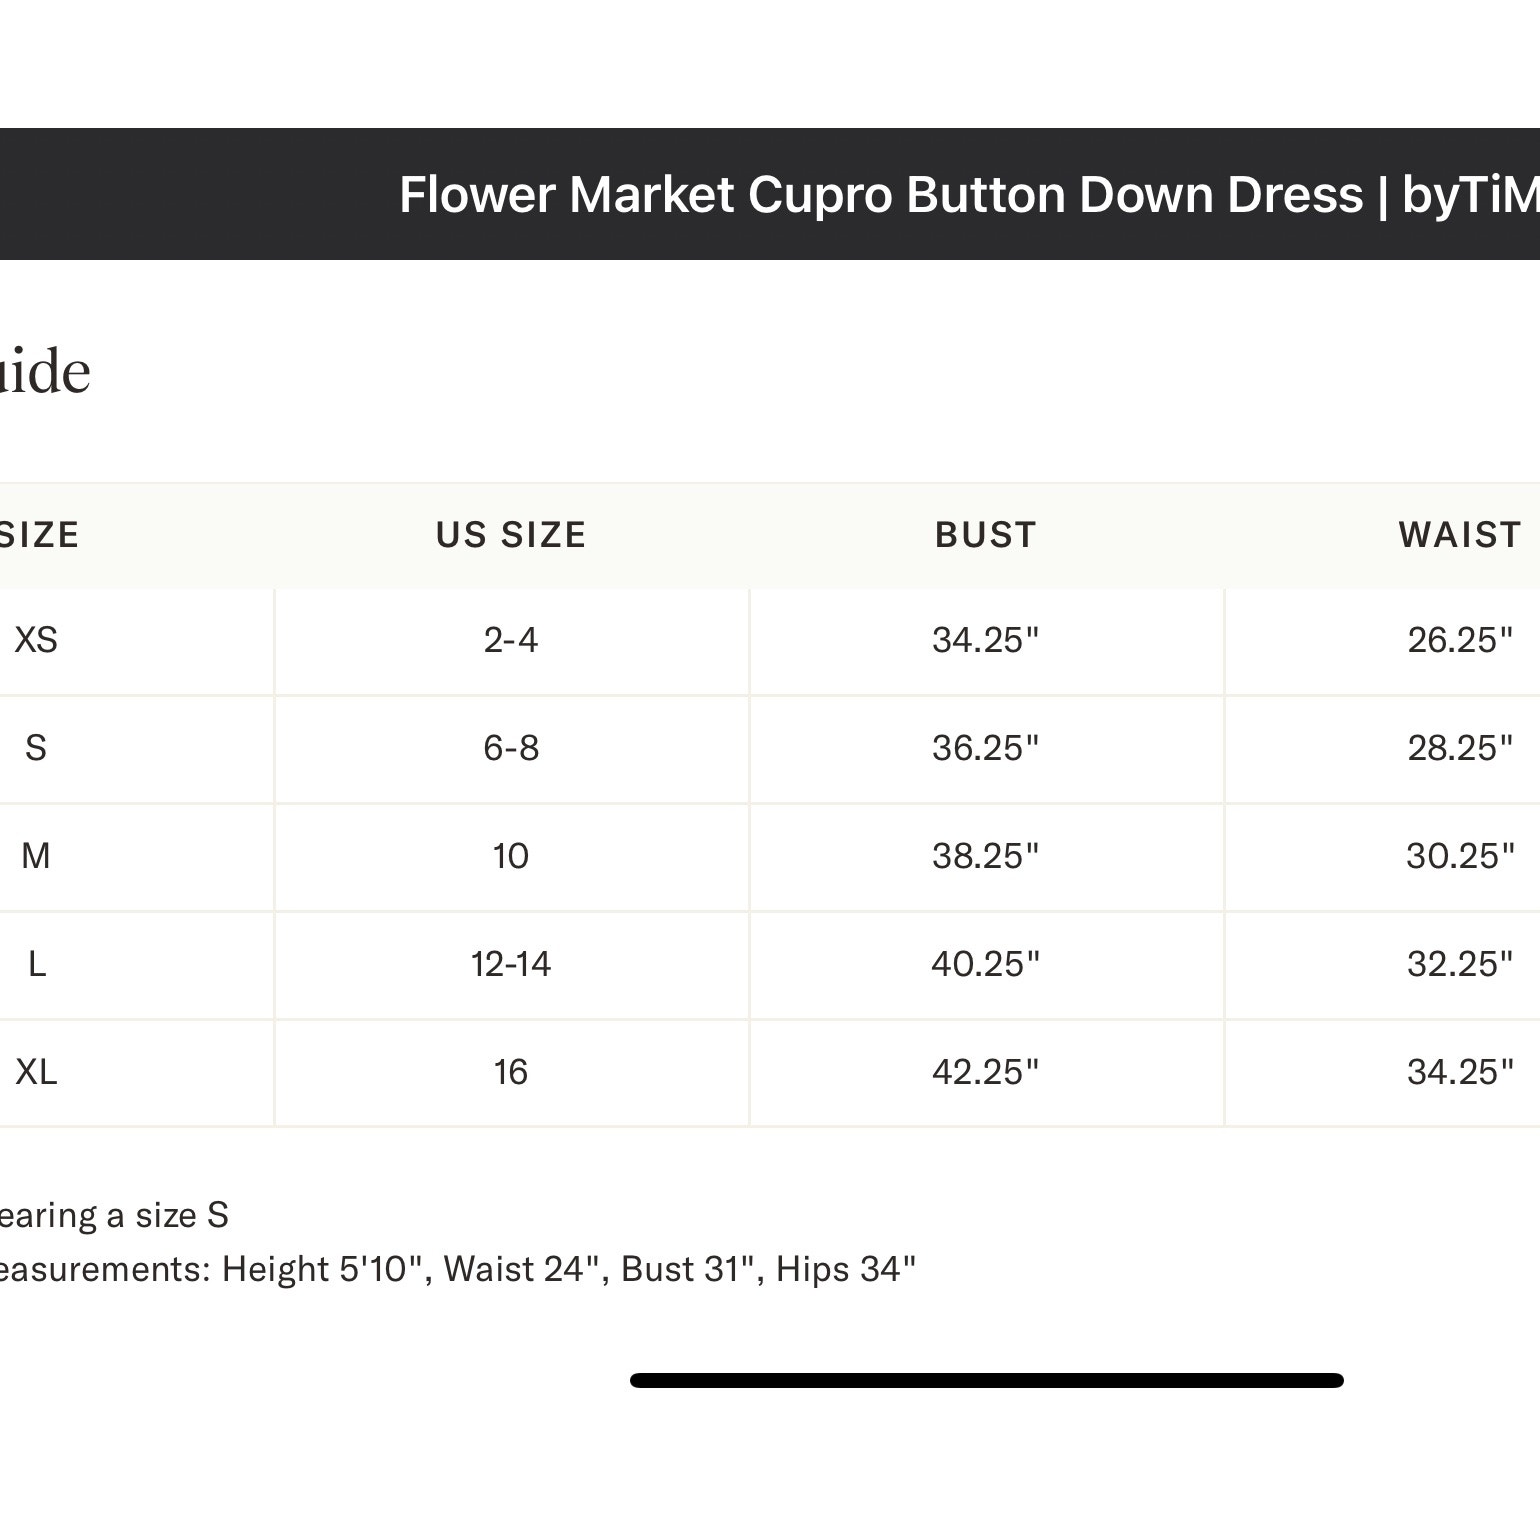Tap the model measurements text line

click(457, 1269)
